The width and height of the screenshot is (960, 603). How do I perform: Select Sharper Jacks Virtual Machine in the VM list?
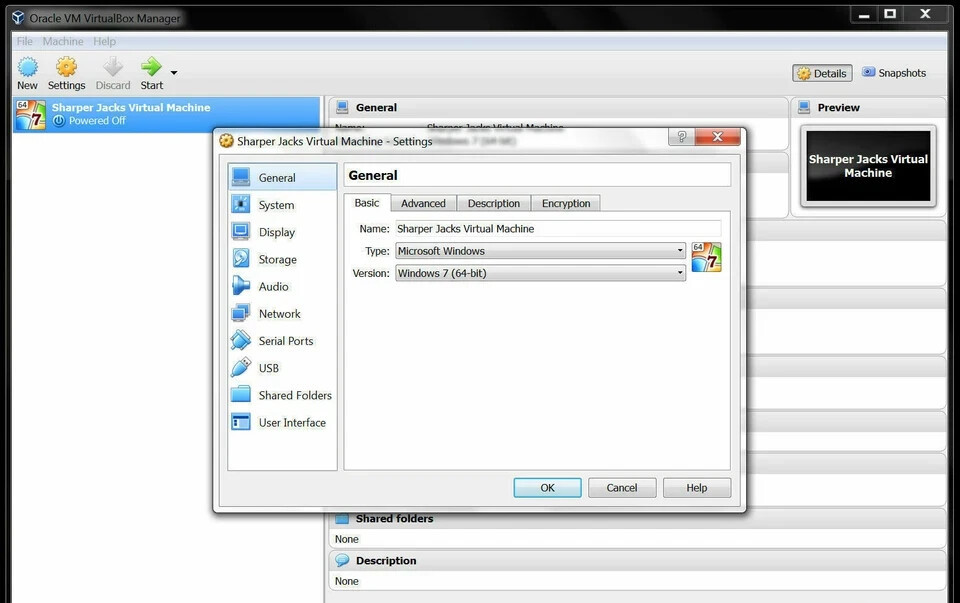point(166,114)
